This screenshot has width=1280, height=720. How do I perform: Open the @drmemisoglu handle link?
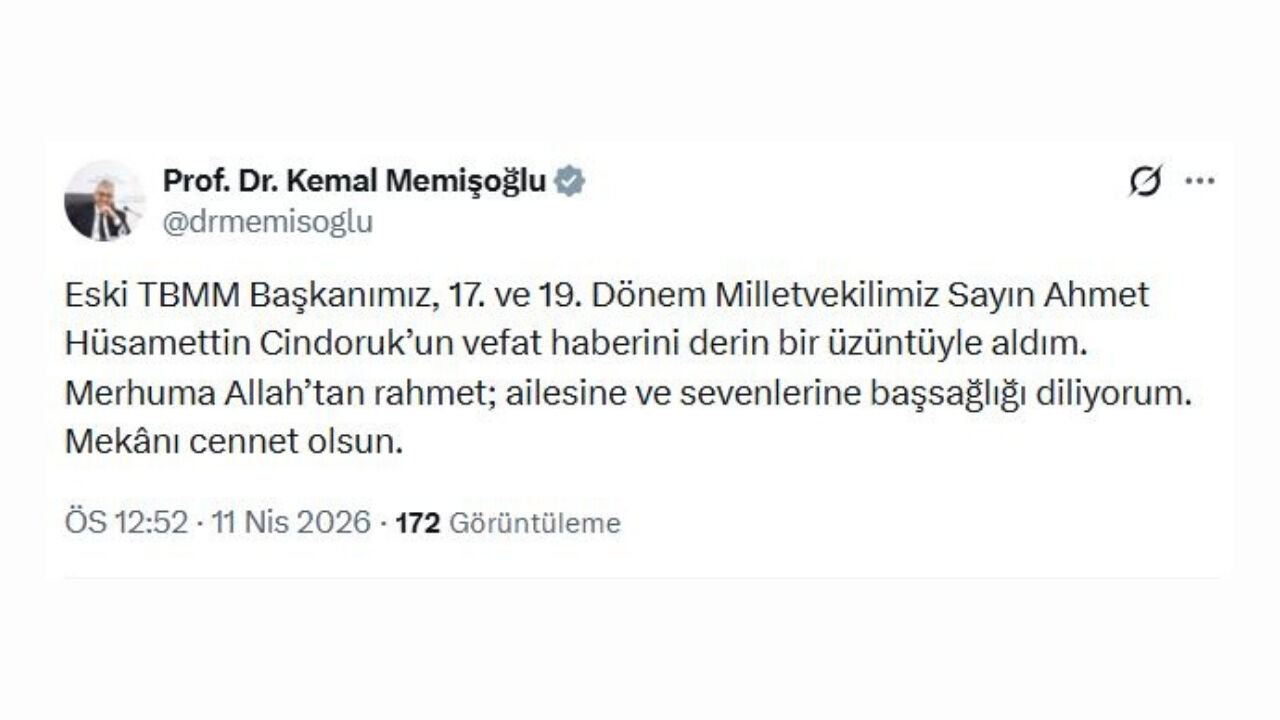267,222
